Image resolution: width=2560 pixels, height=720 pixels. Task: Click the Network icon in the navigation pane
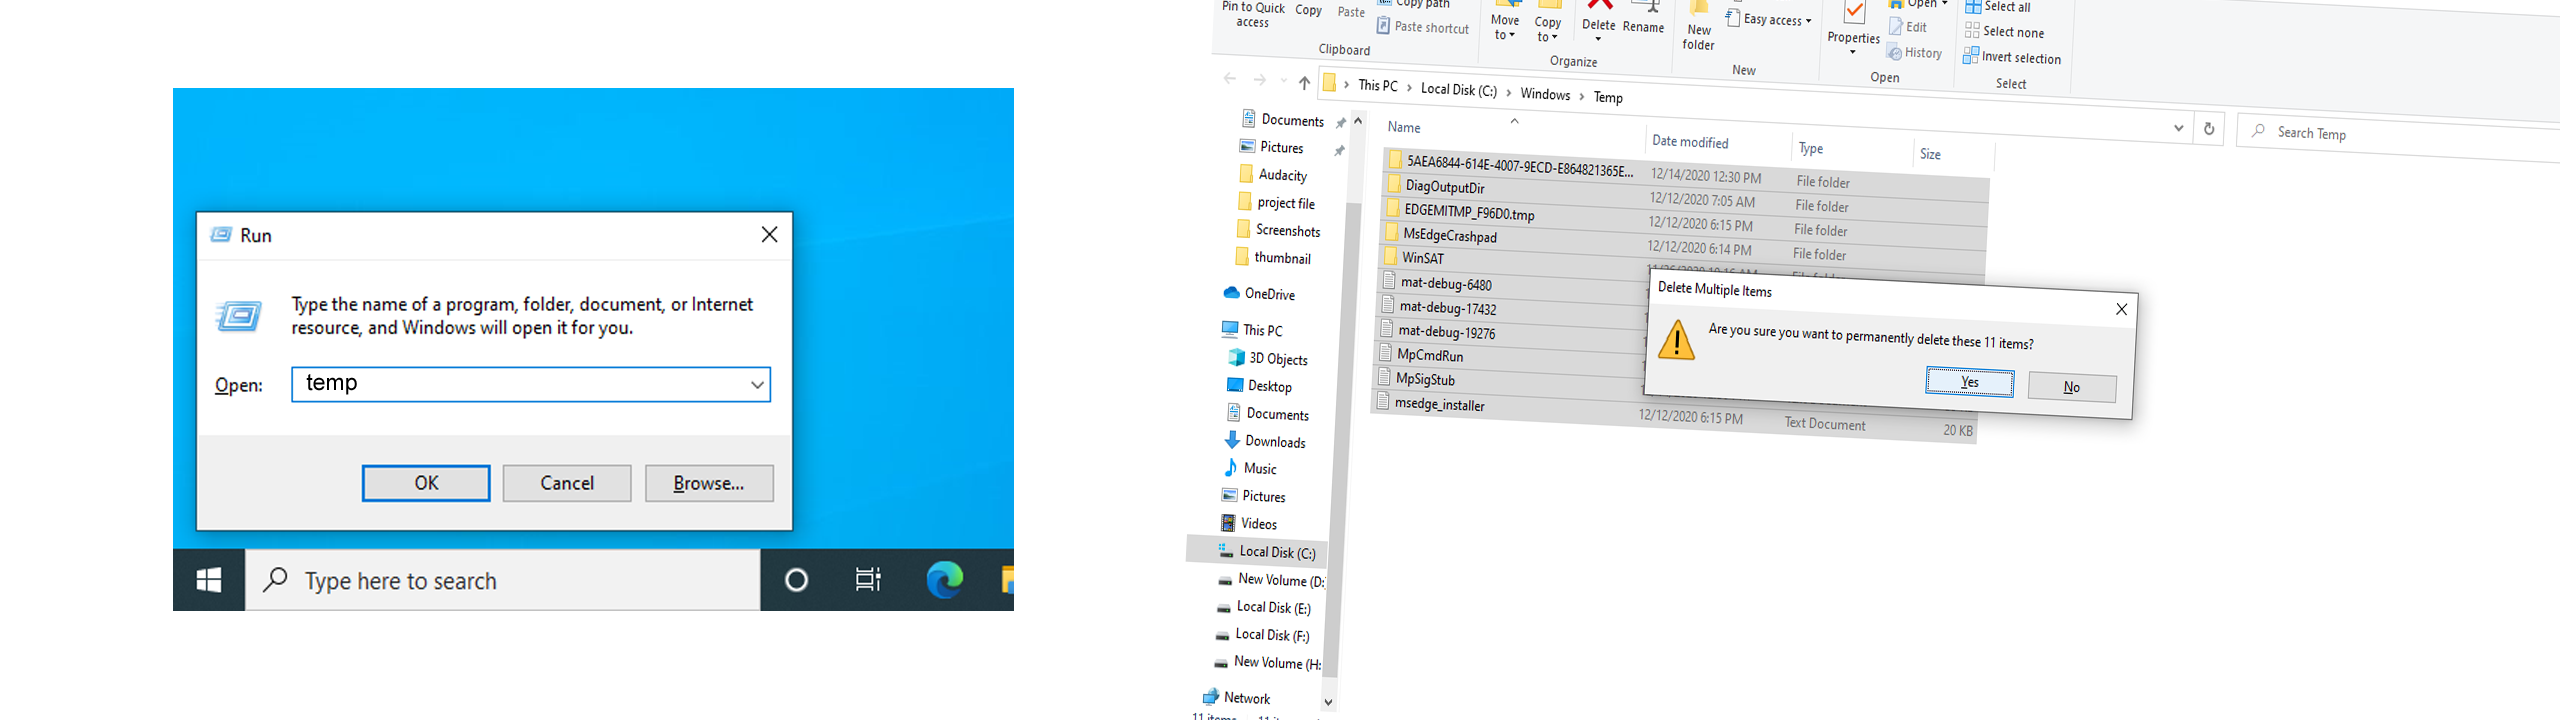coord(1211,696)
